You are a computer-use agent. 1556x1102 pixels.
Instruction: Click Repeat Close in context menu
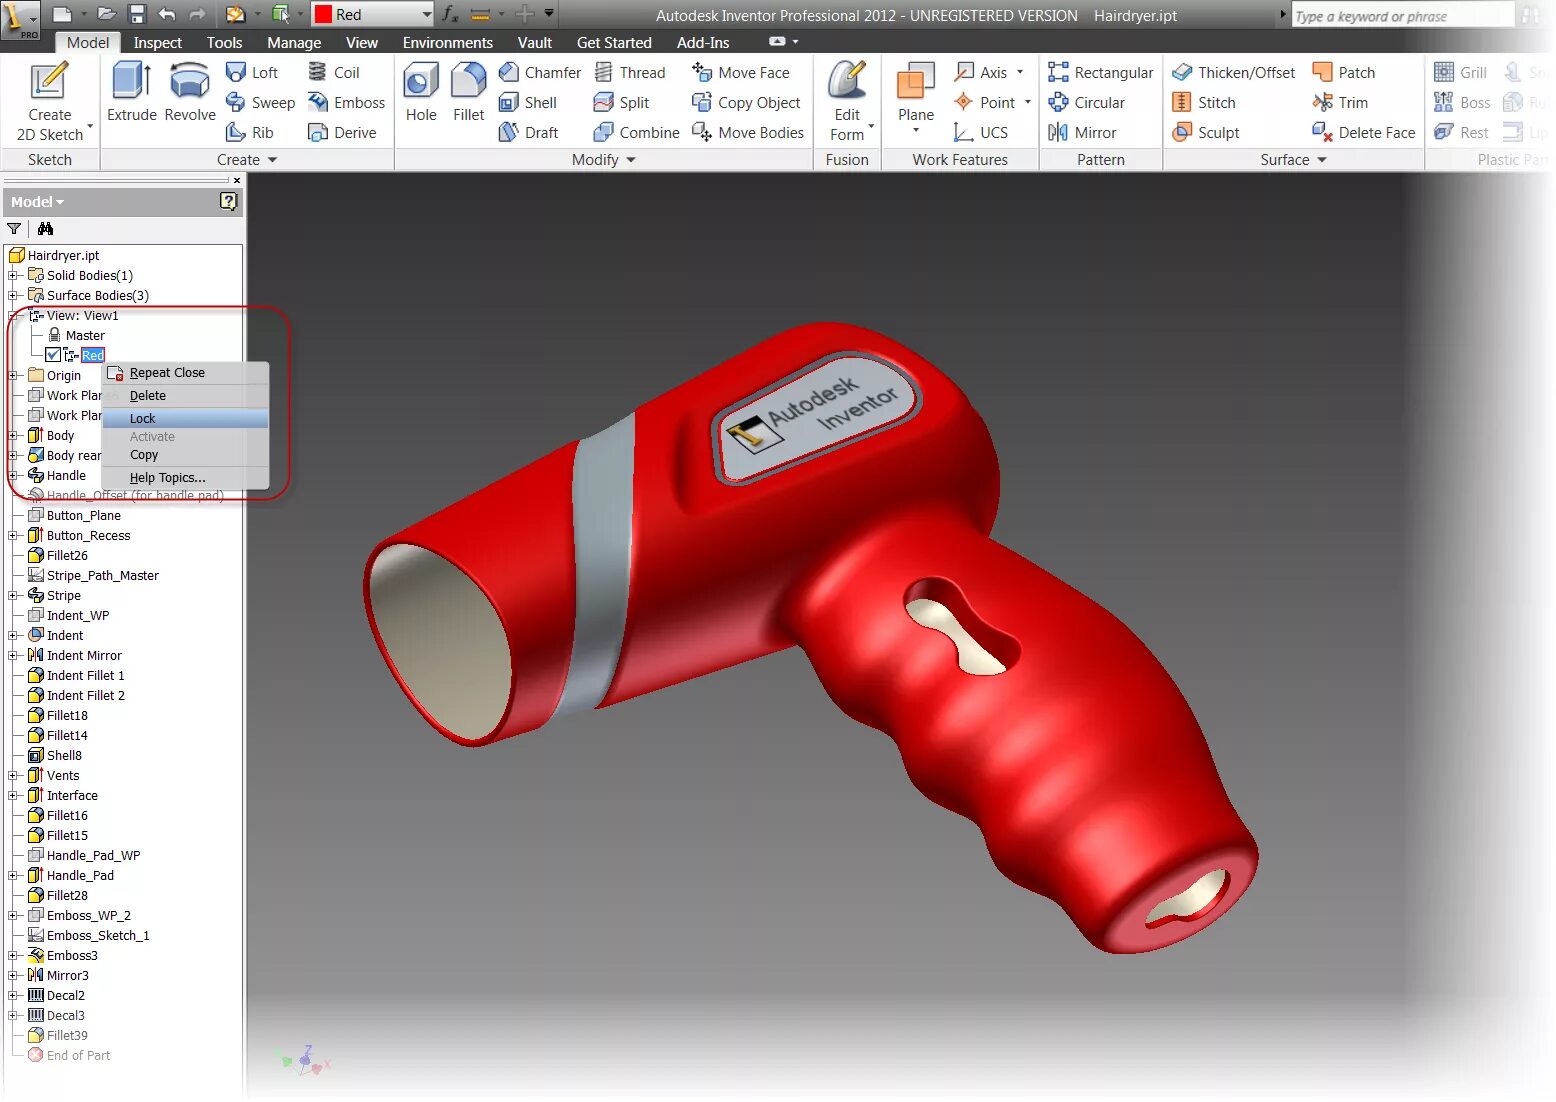click(x=185, y=373)
